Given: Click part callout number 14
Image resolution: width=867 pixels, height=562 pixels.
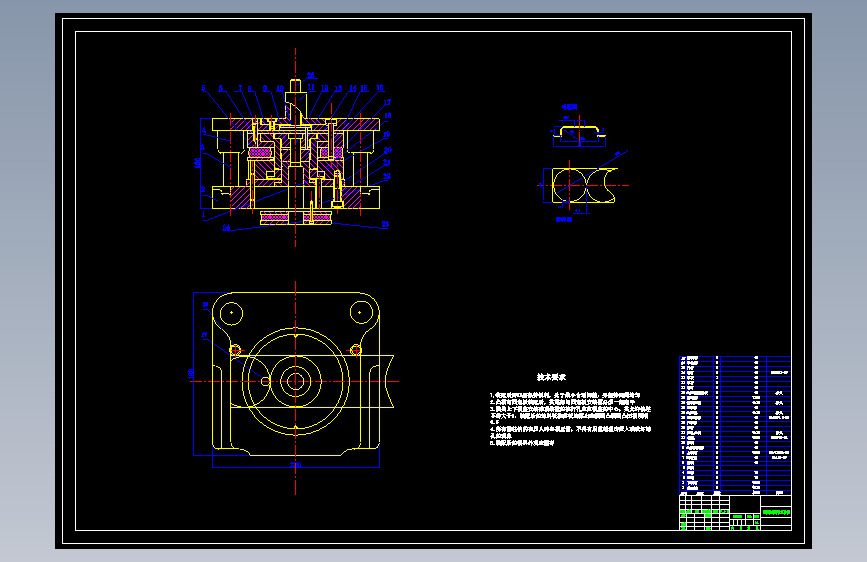Looking at the screenshot, I should [x=353, y=88].
